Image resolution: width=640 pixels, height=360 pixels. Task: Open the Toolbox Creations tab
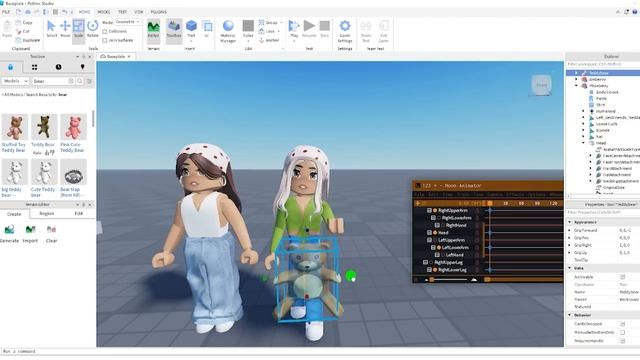(x=82, y=67)
